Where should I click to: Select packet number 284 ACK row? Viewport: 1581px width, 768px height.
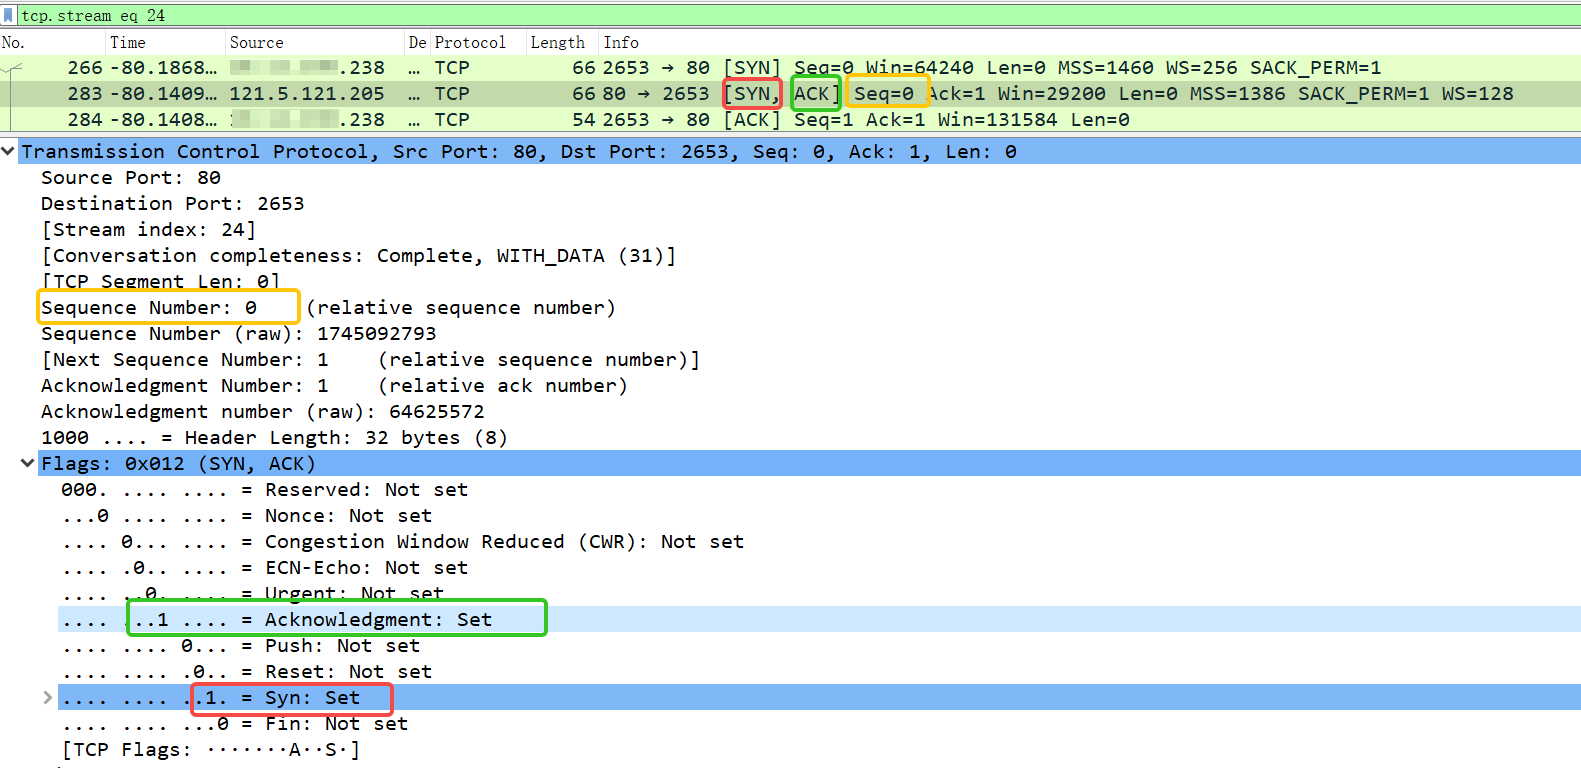tap(790, 119)
